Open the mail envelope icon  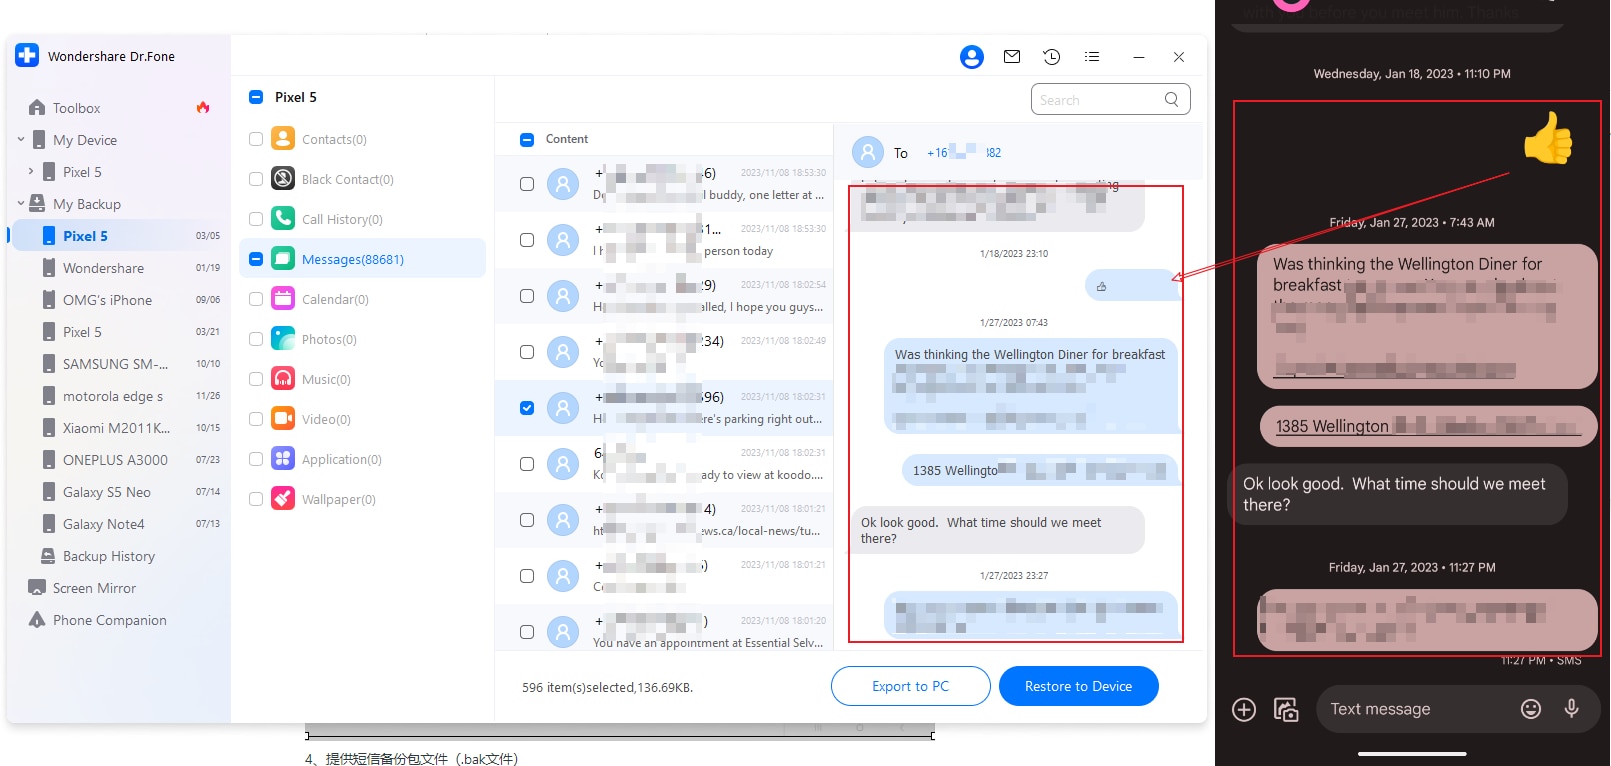(x=1012, y=57)
